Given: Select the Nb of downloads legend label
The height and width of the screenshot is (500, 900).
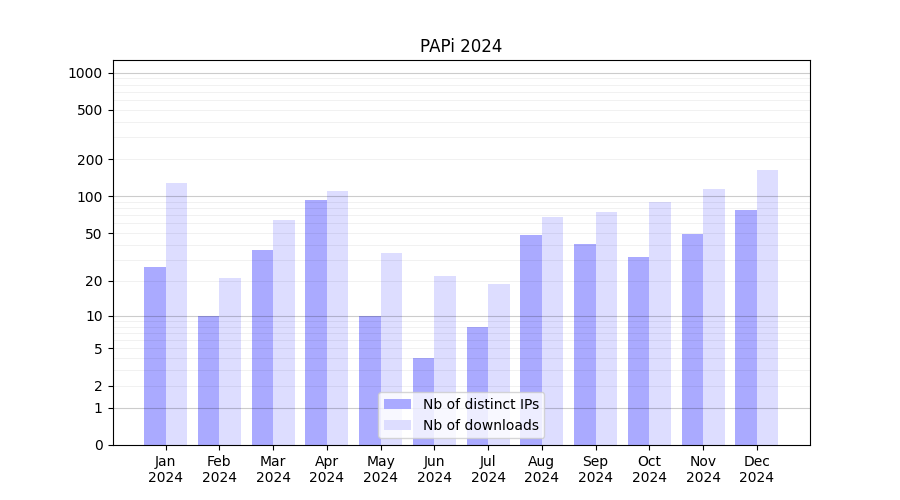Looking at the screenshot, I should [480, 425].
